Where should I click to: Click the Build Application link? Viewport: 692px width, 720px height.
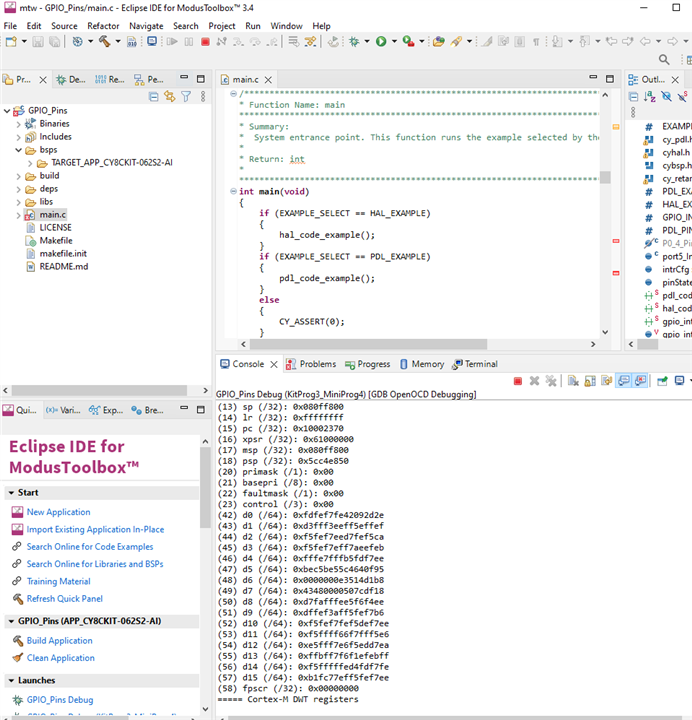pos(59,641)
